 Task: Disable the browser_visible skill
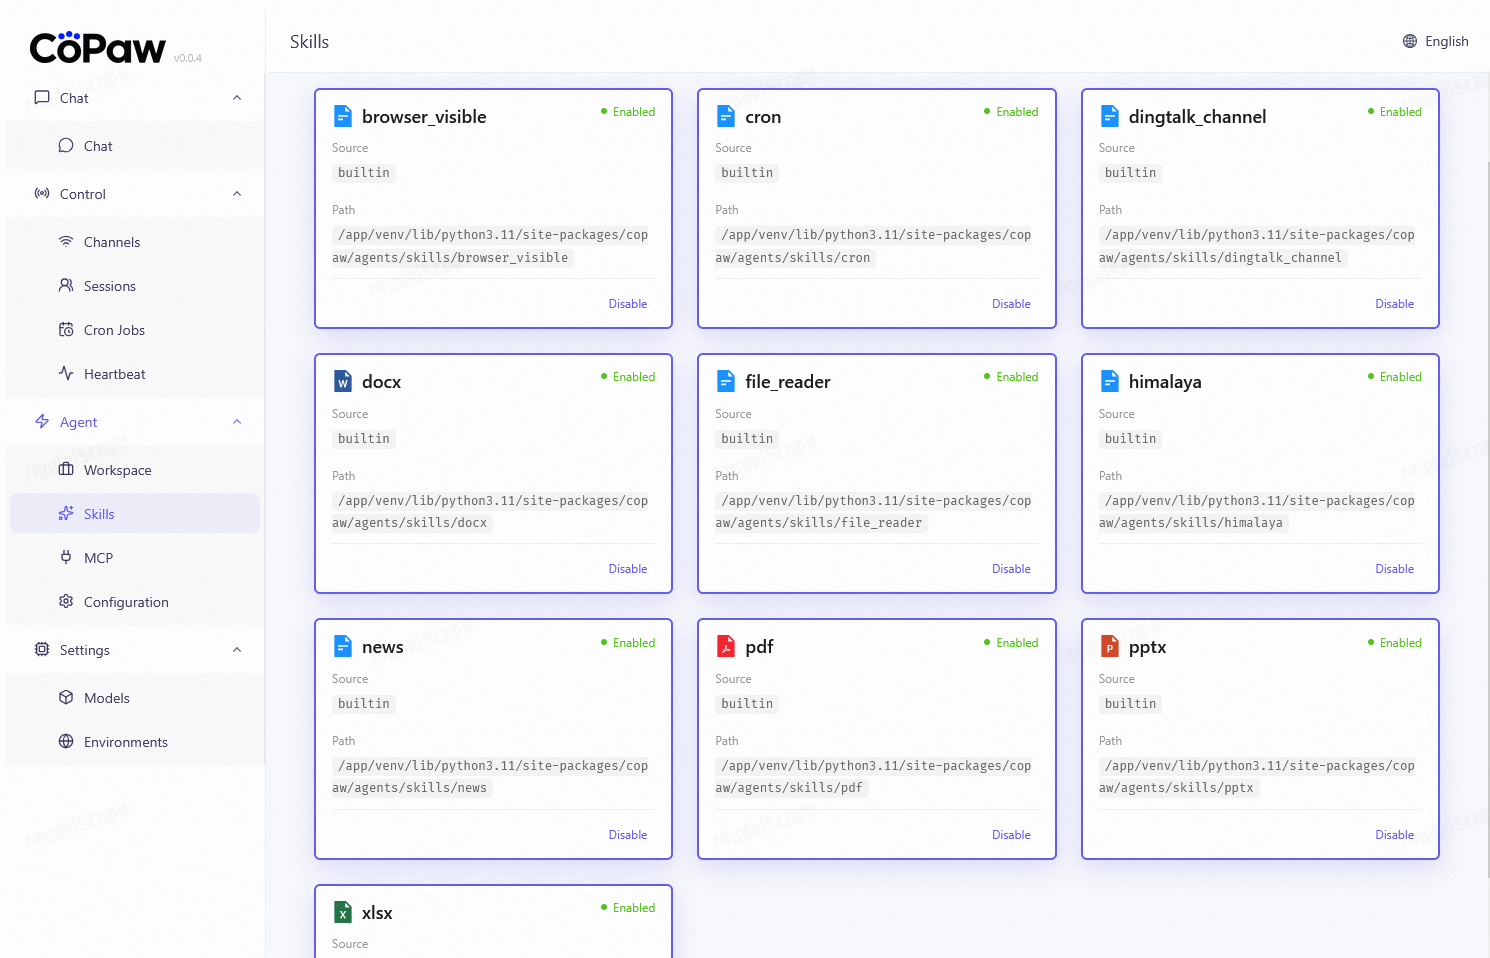tap(627, 304)
